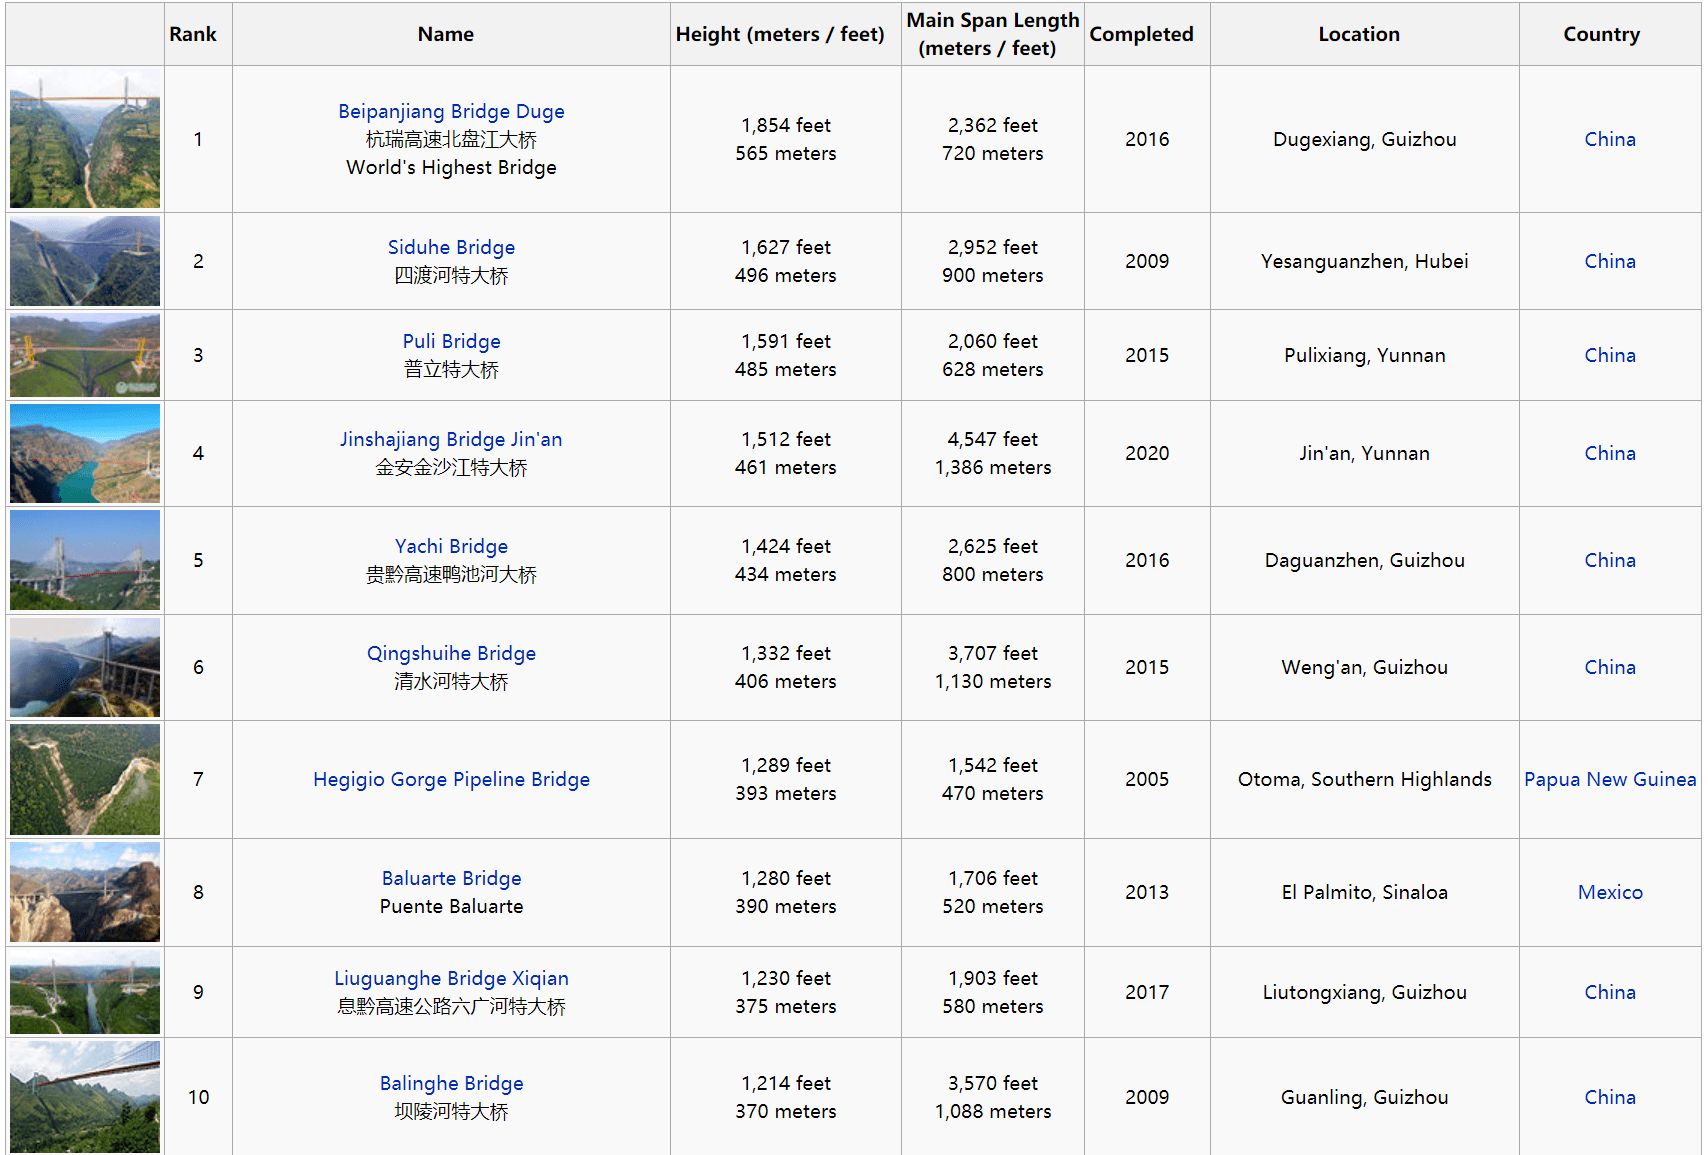This screenshot has height=1155, width=1708.
Task: Click the Liuguanghe Bridge thumbnail photo
Action: pyautogui.click(x=85, y=992)
